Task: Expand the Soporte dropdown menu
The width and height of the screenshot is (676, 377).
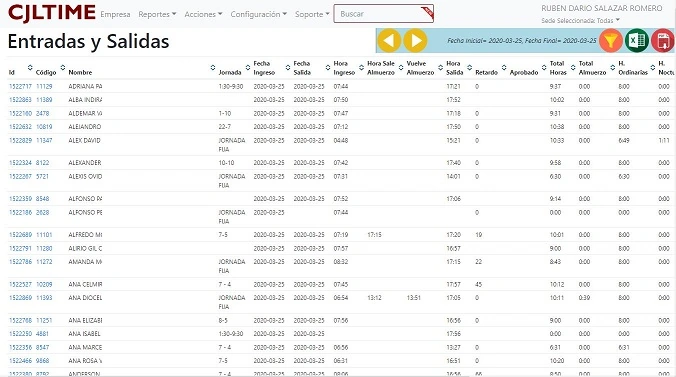Action: pos(312,14)
